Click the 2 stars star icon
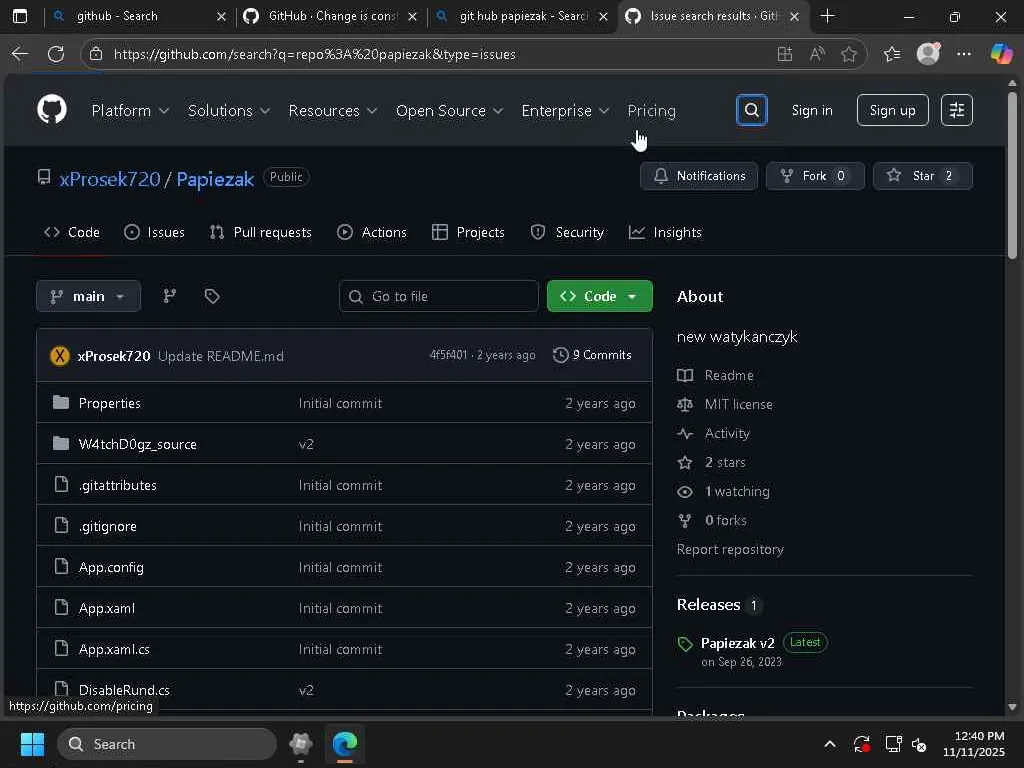Image resolution: width=1024 pixels, height=768 pixels. point(684,462)
